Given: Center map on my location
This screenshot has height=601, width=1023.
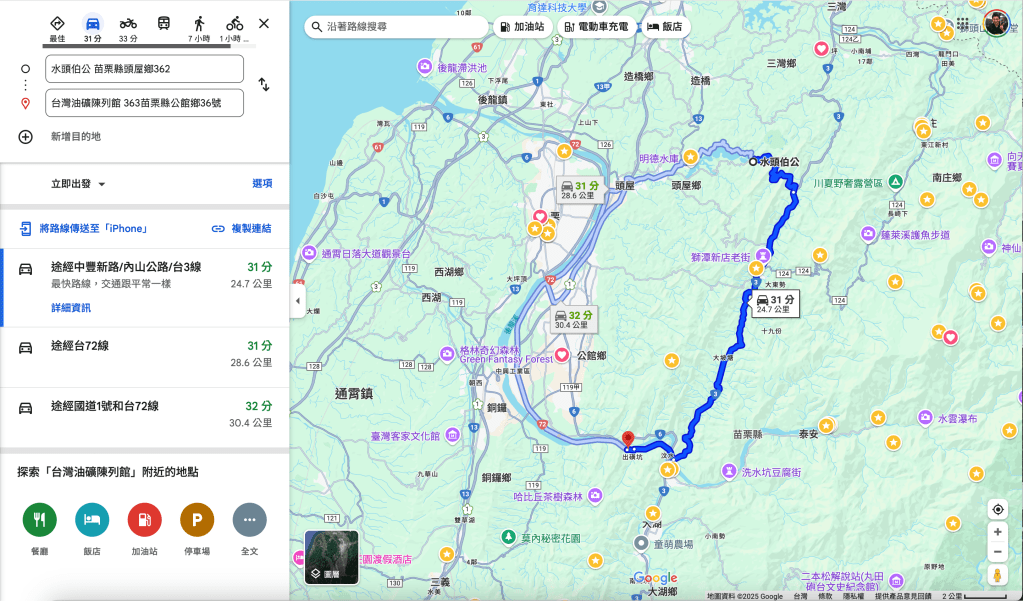Looking at the screenshot, I should (997, 509).
